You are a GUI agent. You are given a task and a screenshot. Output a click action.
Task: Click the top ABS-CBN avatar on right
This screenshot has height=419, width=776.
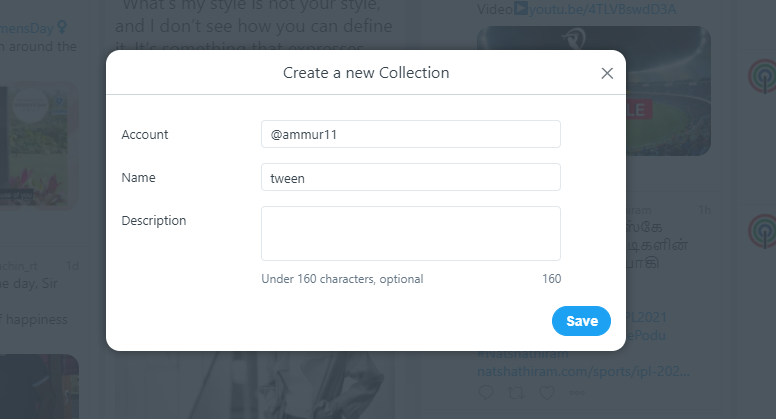click(762, 77)
